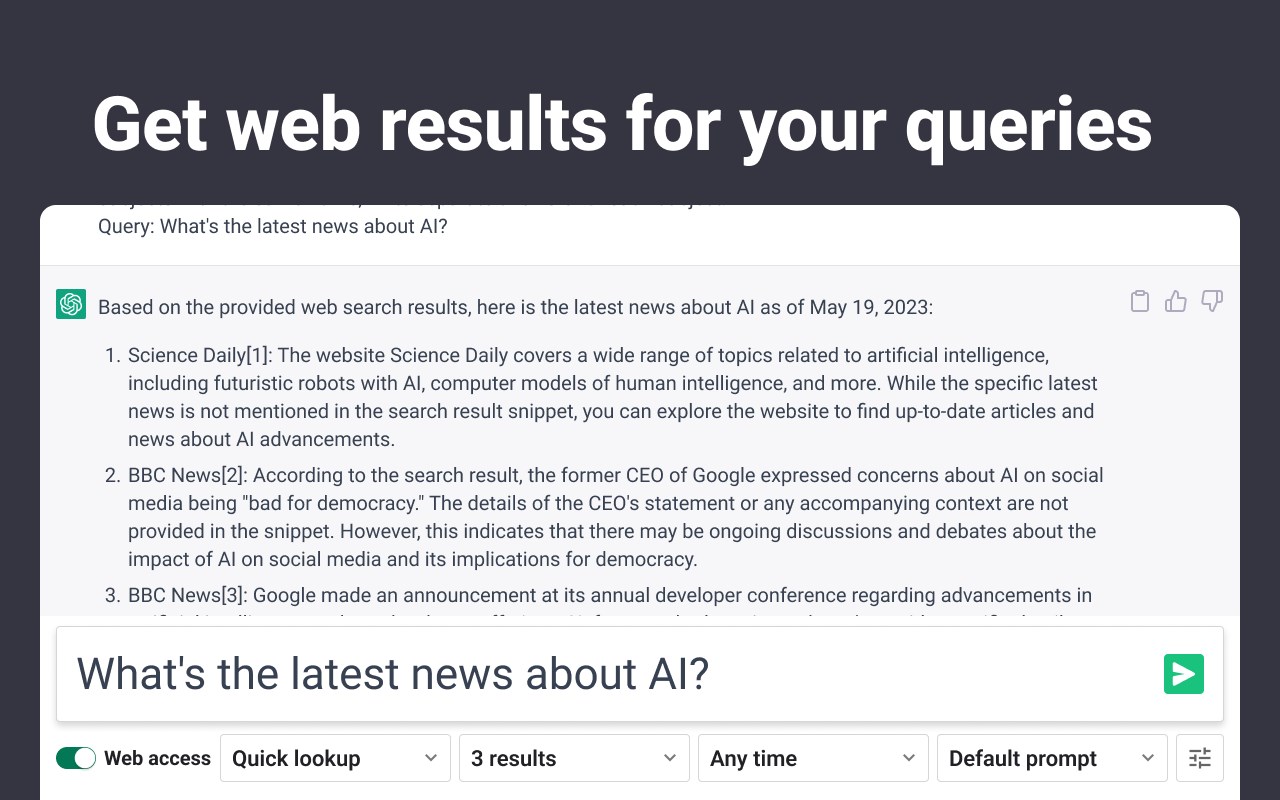The width and height of the screenshot is (1280, 800).
Task: Click the 'Get web results' headline
Action: (x=622, y=124)
